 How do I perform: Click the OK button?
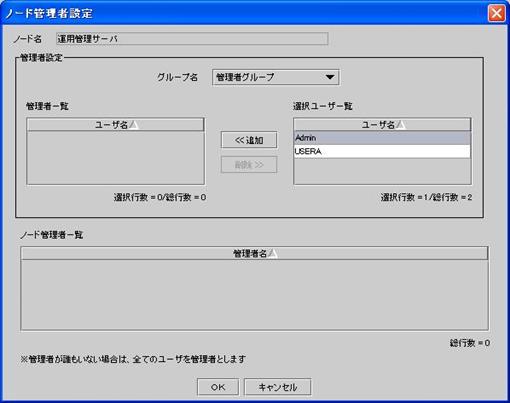tap(218, 387)
